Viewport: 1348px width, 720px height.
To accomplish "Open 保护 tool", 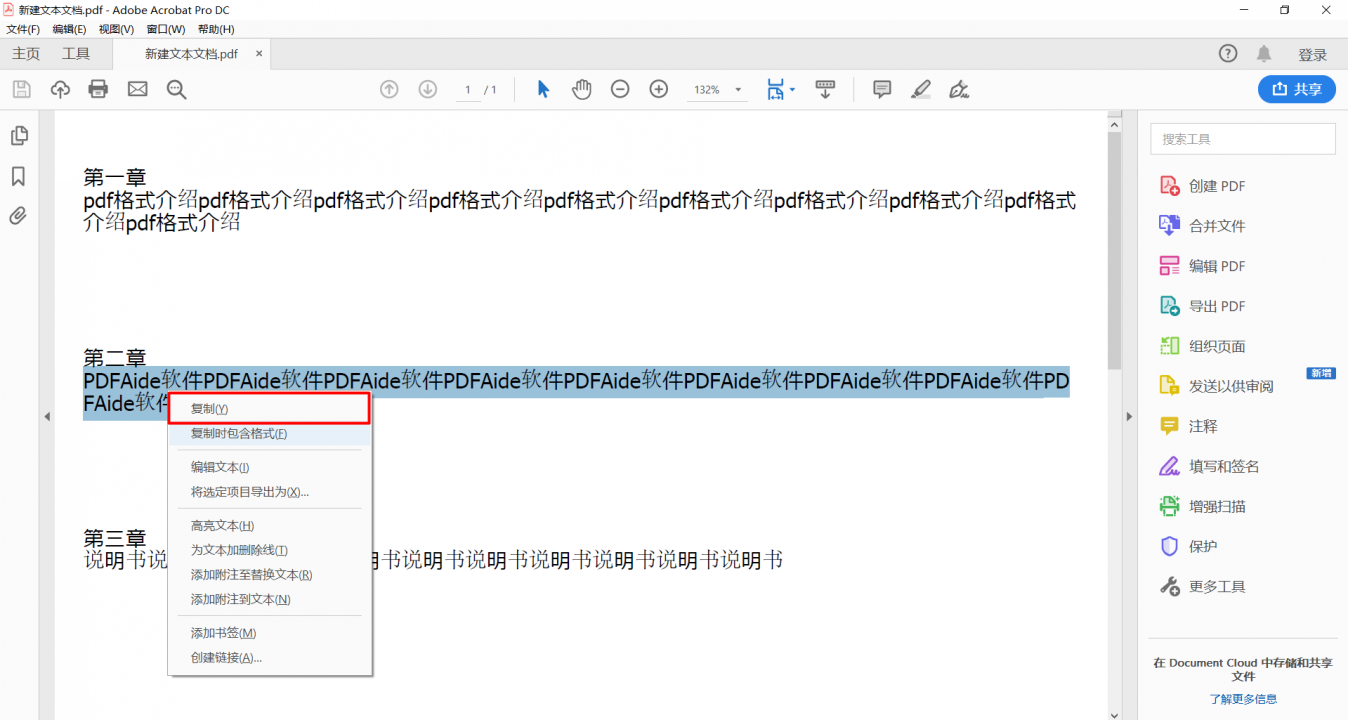I will click(x=1188, y=546).
